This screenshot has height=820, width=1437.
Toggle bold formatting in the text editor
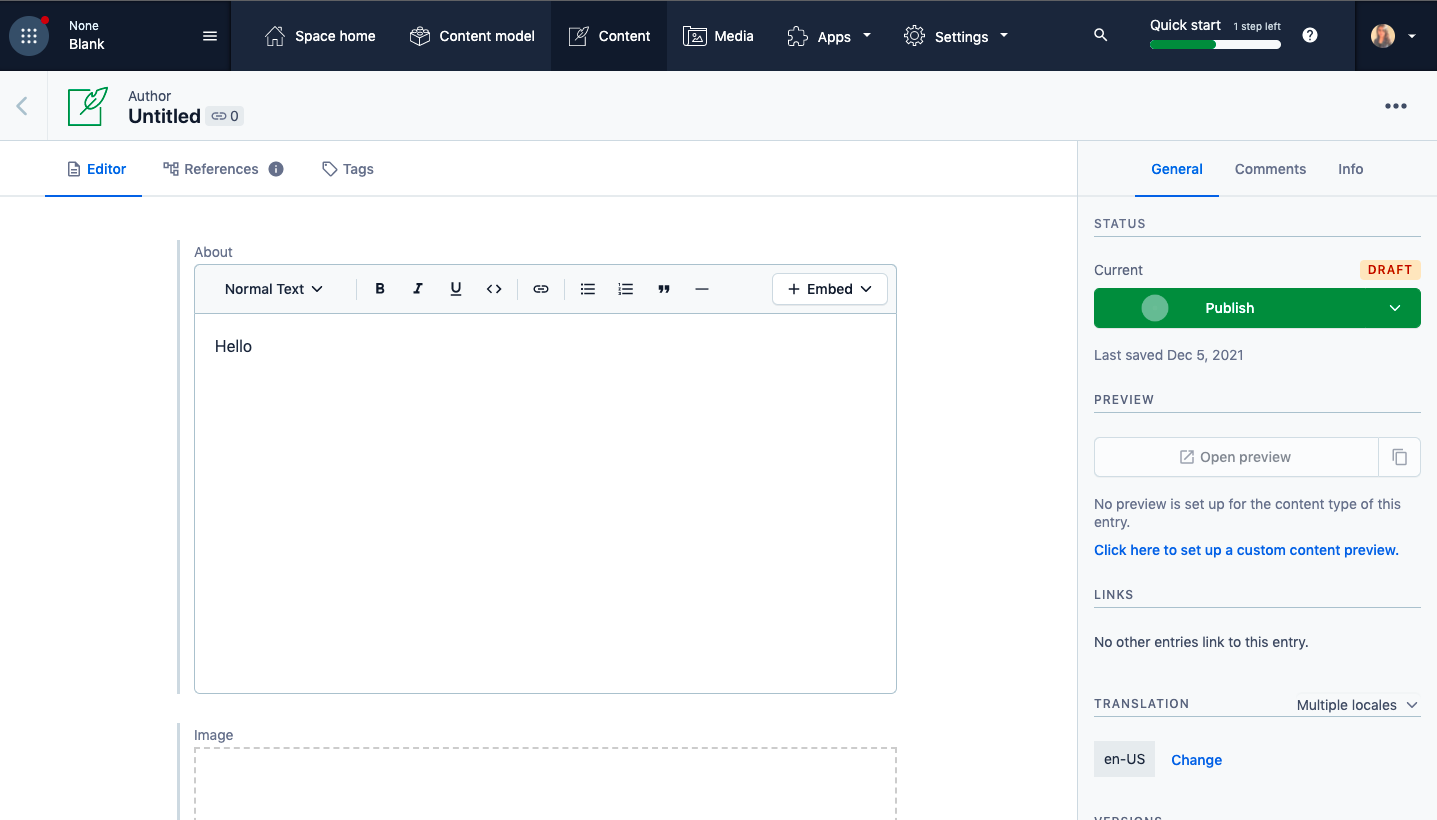(380, 288)
